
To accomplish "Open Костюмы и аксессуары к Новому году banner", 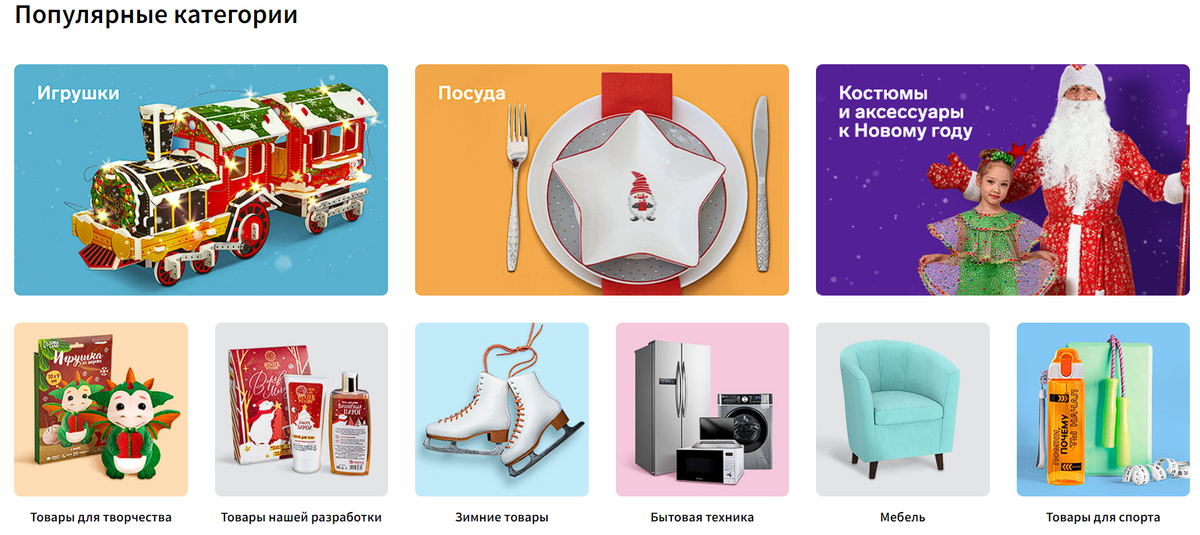I will click(1003, 180).
